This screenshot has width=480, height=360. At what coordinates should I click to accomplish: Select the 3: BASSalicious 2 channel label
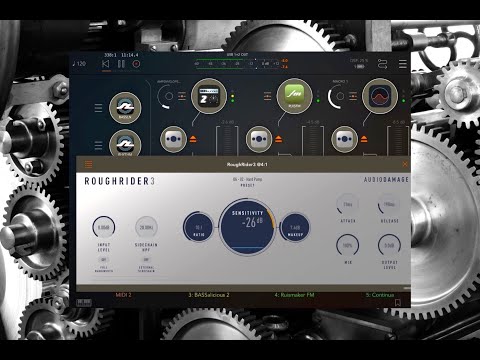(209, 295)
